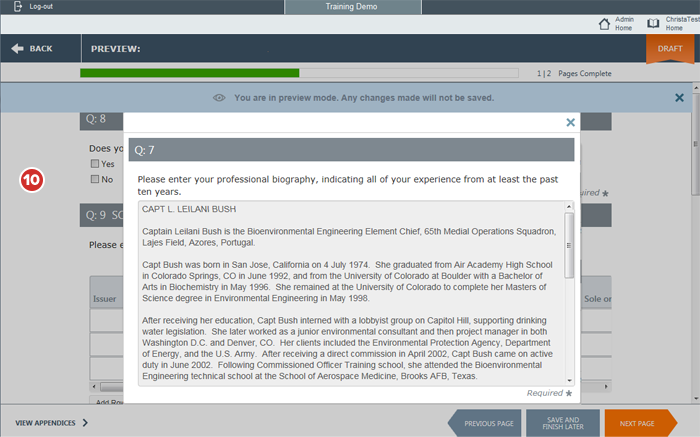Click Save and Finish Later button

pyautogui.click(x=563, y=423)
